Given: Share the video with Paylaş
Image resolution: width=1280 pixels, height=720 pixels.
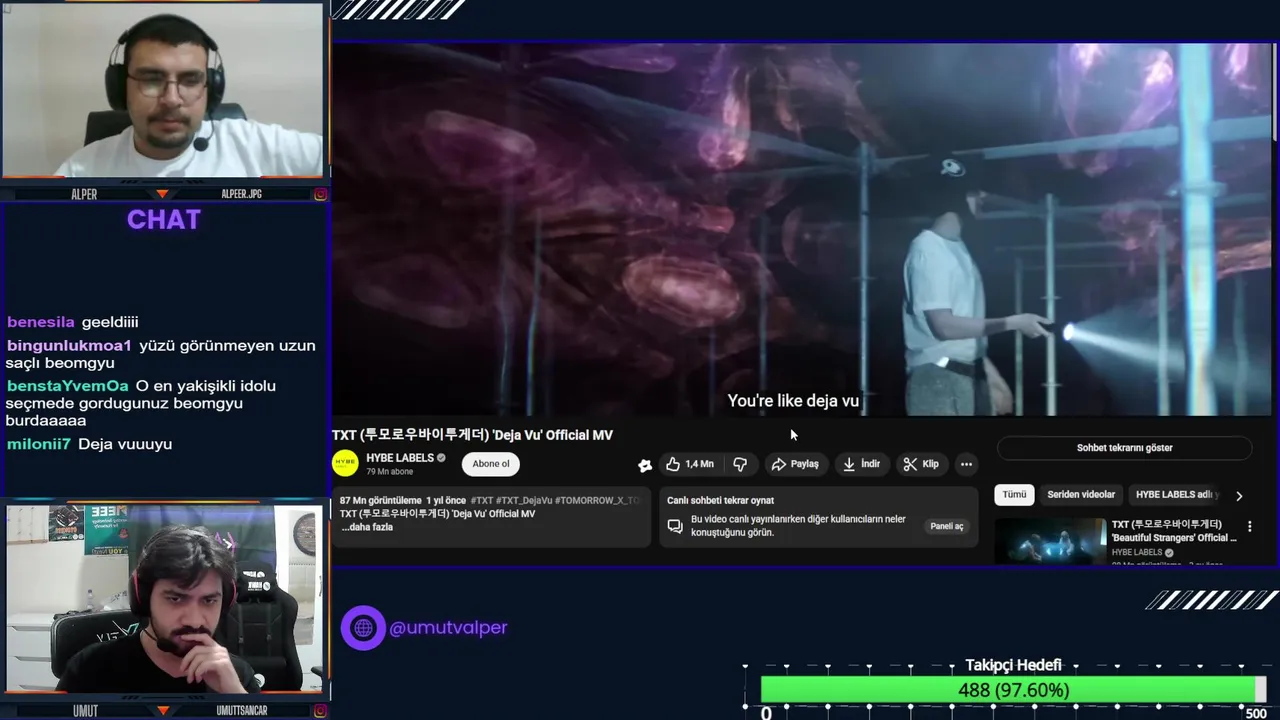Looking at the screenshot, I should pos(795,464).
